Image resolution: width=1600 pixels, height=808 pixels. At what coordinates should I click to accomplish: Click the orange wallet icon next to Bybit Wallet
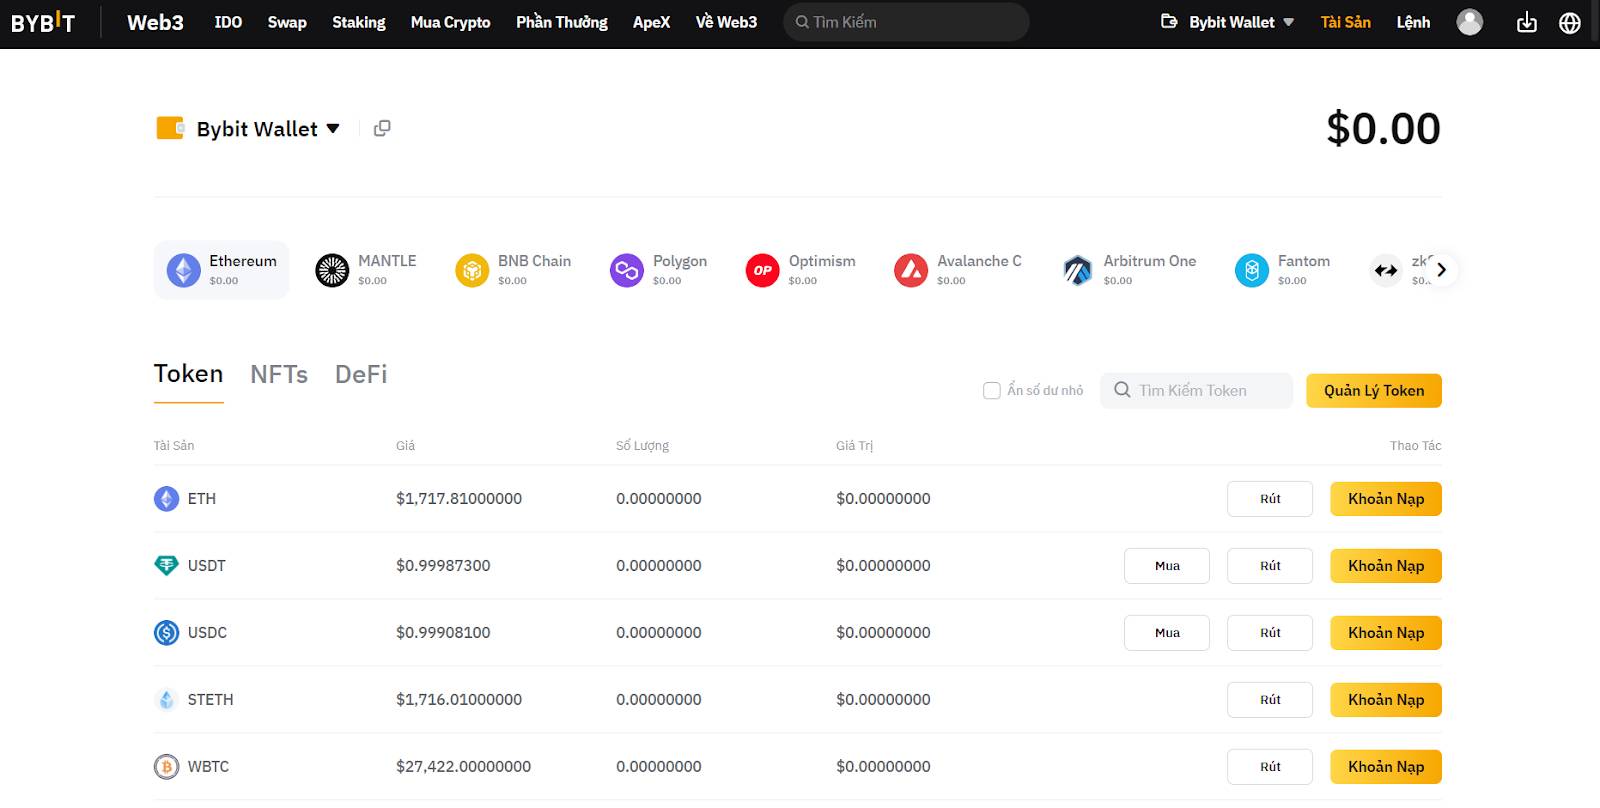(170, 128)
